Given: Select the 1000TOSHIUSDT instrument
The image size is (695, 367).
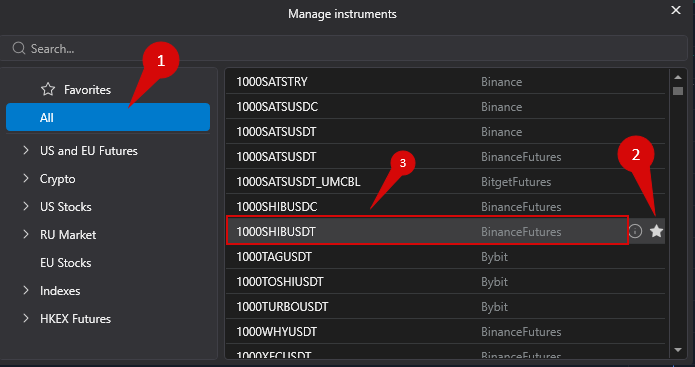Looking at the screenshot, I should click(445, 281).
